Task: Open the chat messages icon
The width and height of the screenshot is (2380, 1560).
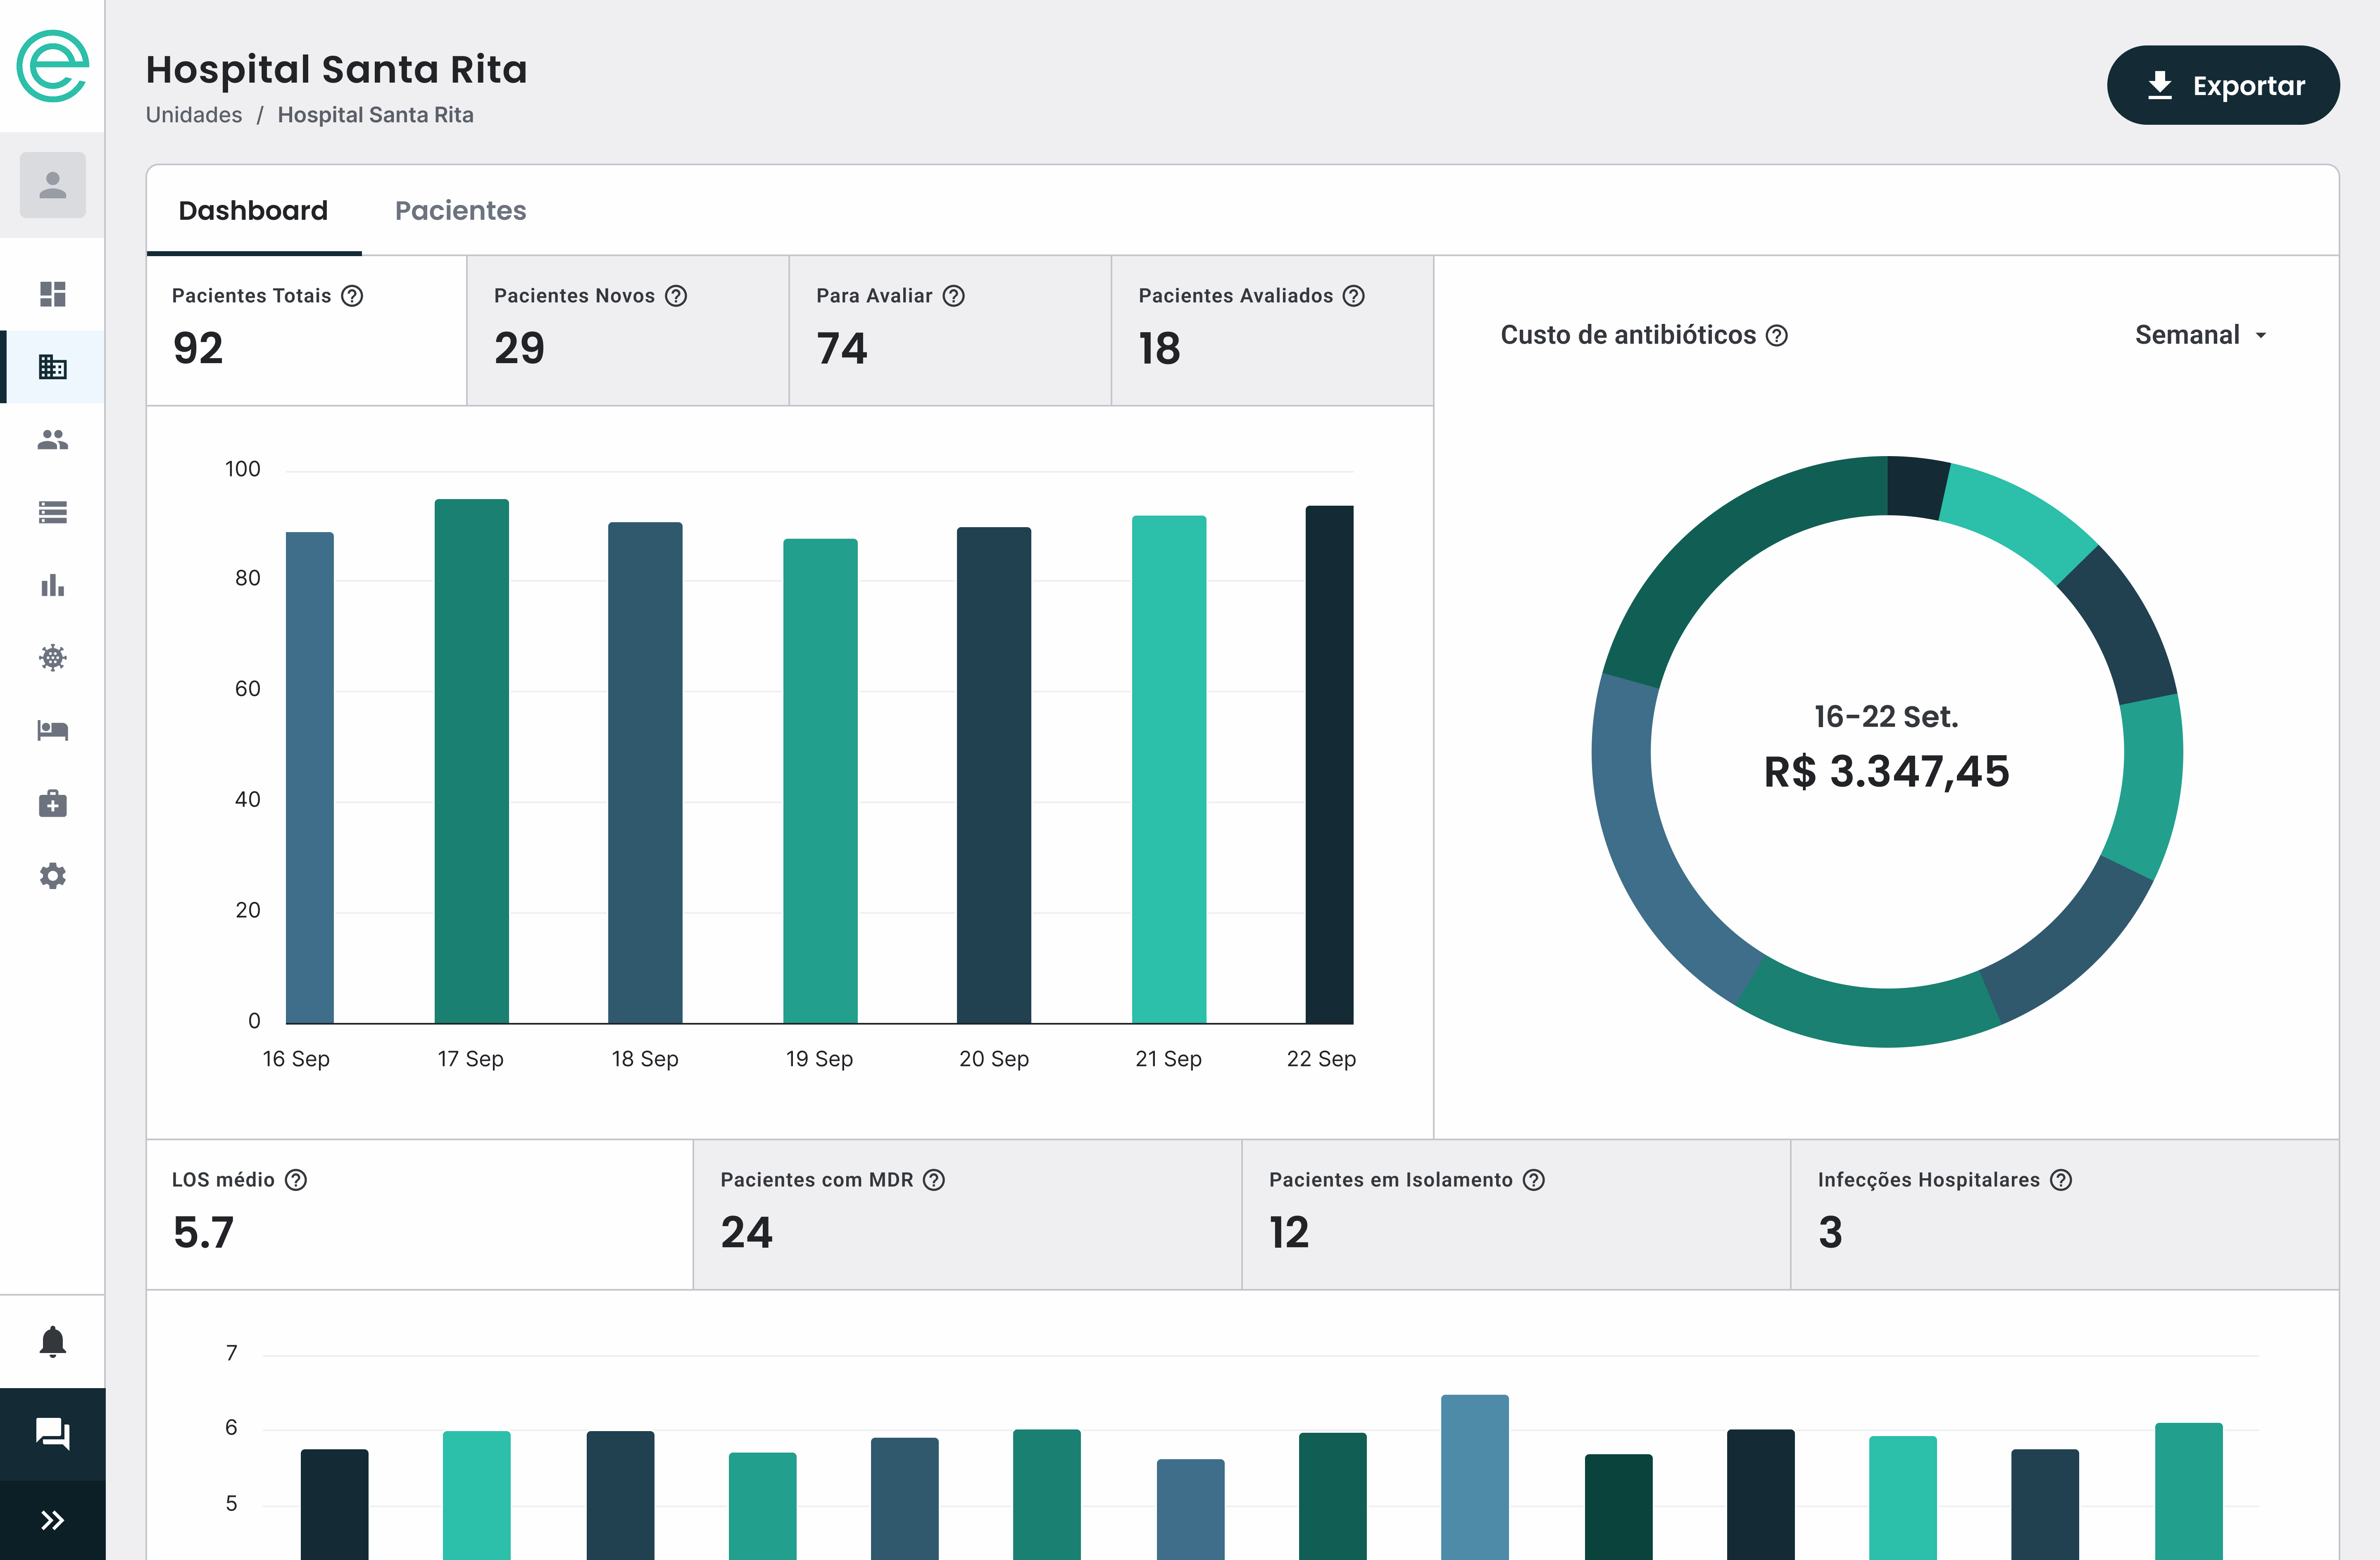Action: pos(52,1433)
